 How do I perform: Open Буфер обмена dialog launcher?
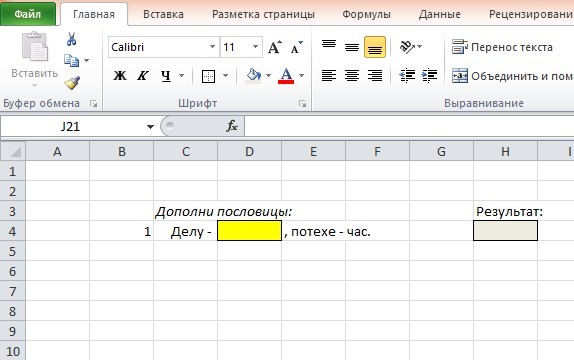(x=94, y=104)
